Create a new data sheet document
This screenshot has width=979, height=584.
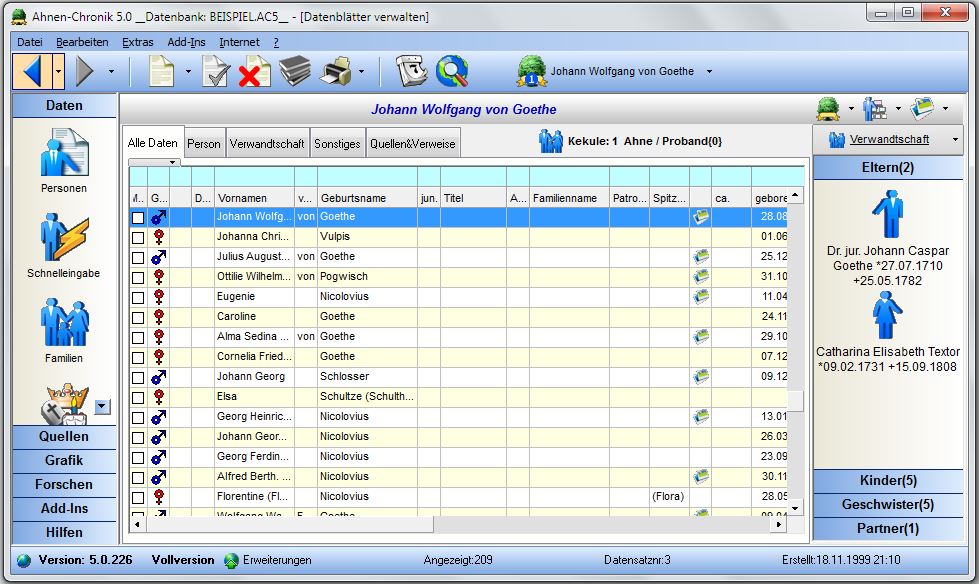point(162,71)
